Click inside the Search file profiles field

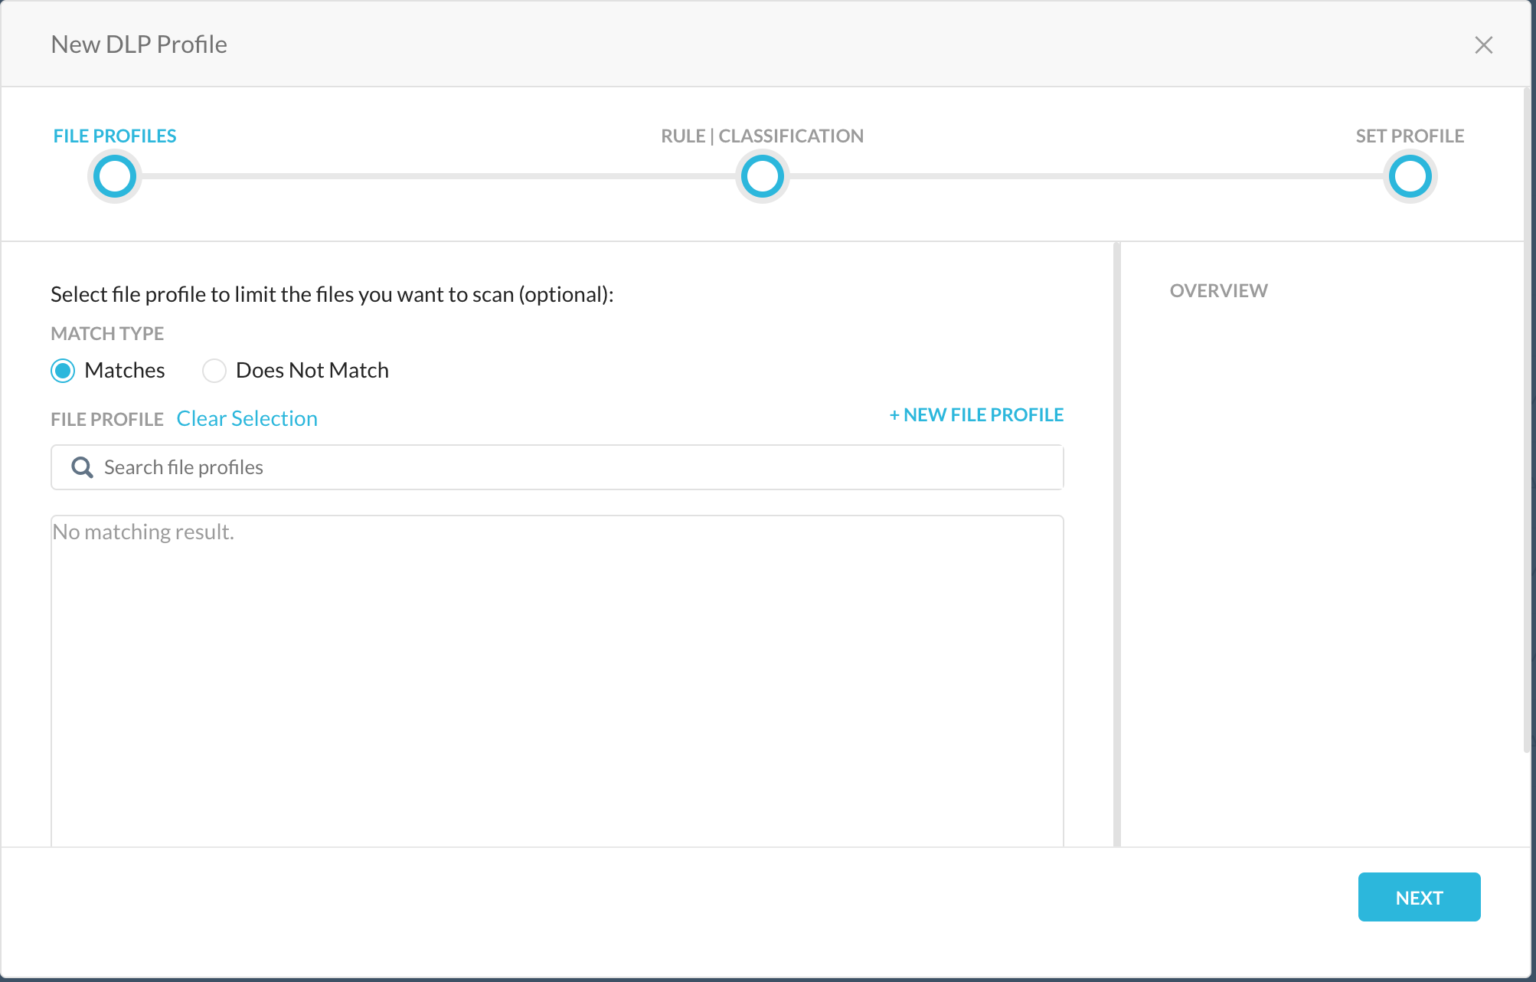pos(400,467)
